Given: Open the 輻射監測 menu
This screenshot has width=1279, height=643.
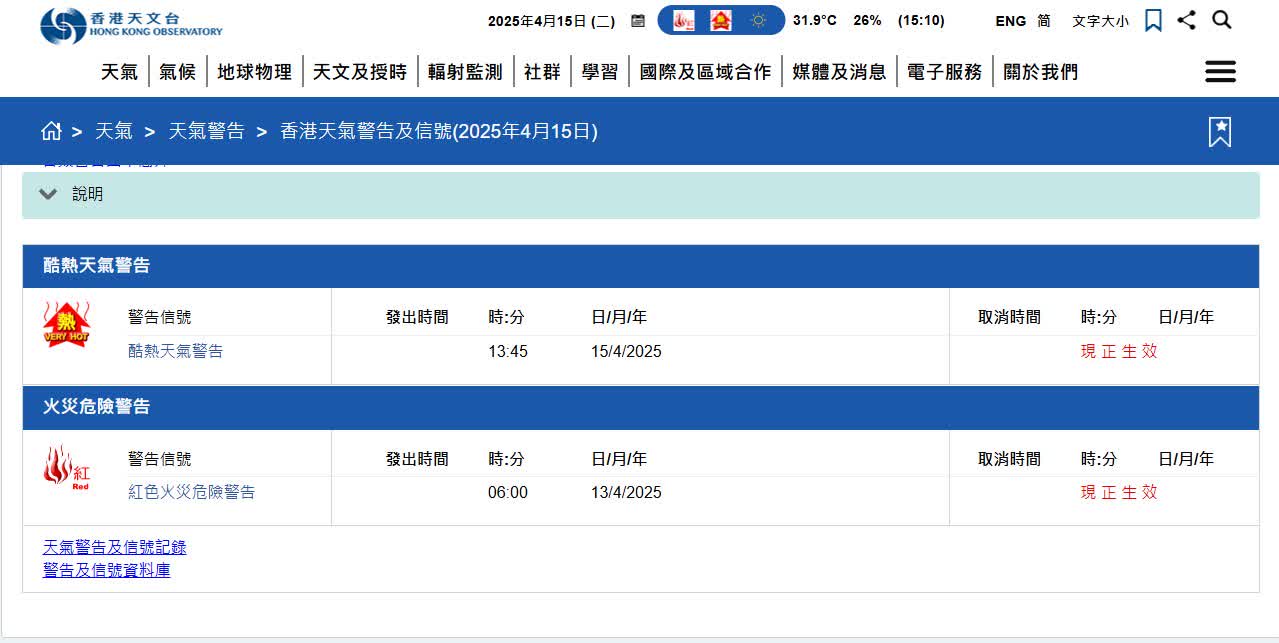Looking at the screenshot, I should (465, 72).
